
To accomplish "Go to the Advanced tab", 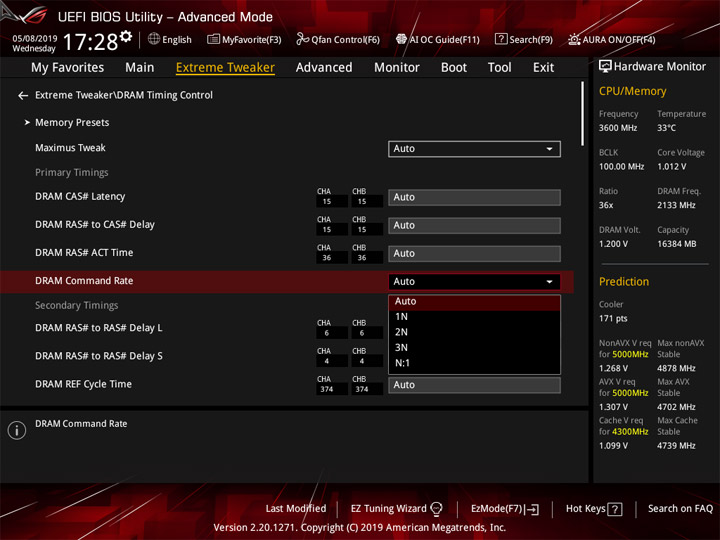I will point(324,68).
